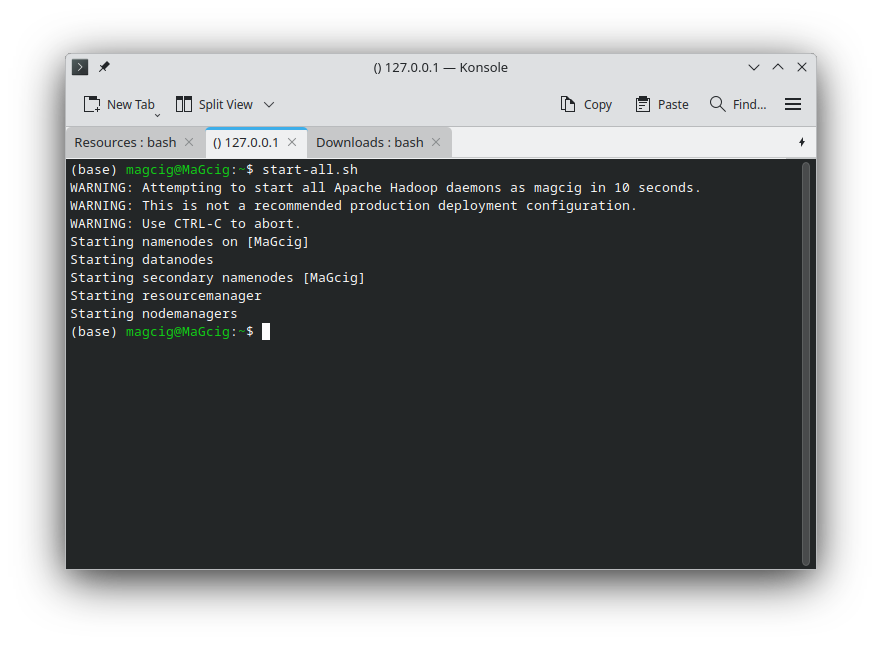882x647 pixels.
Task: Click the Copy toolbar button
Action: tap(586, 105)
